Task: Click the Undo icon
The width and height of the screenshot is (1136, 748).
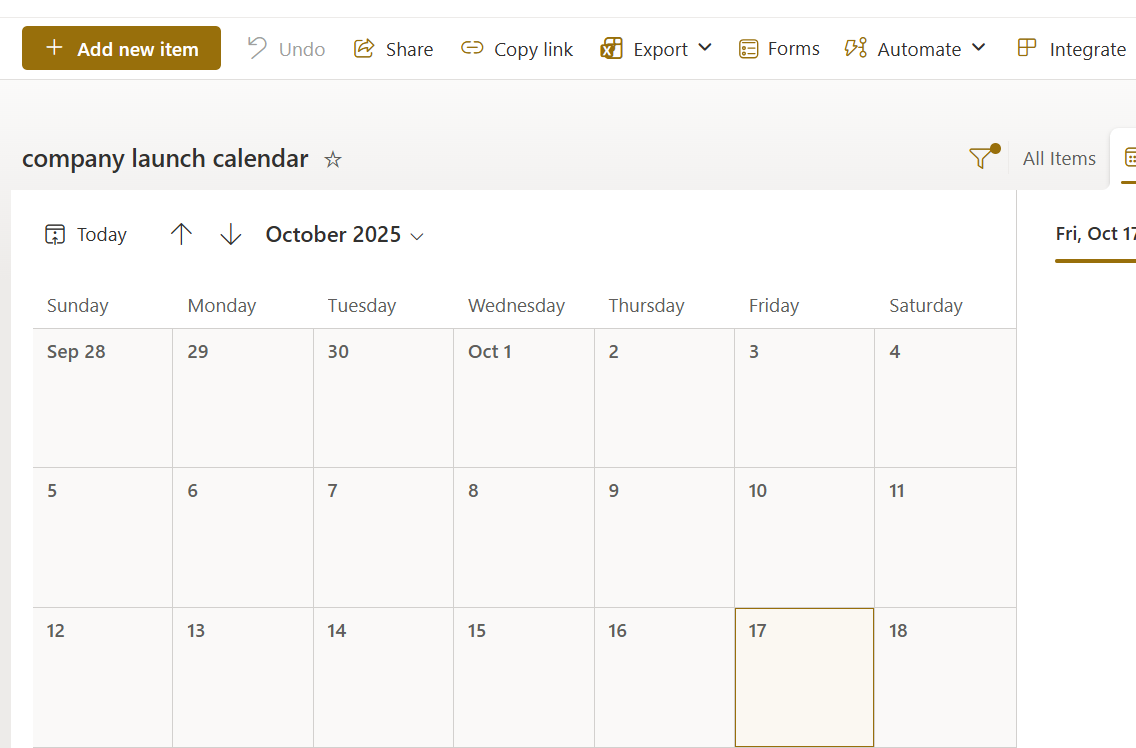Action: click(256, 47)
